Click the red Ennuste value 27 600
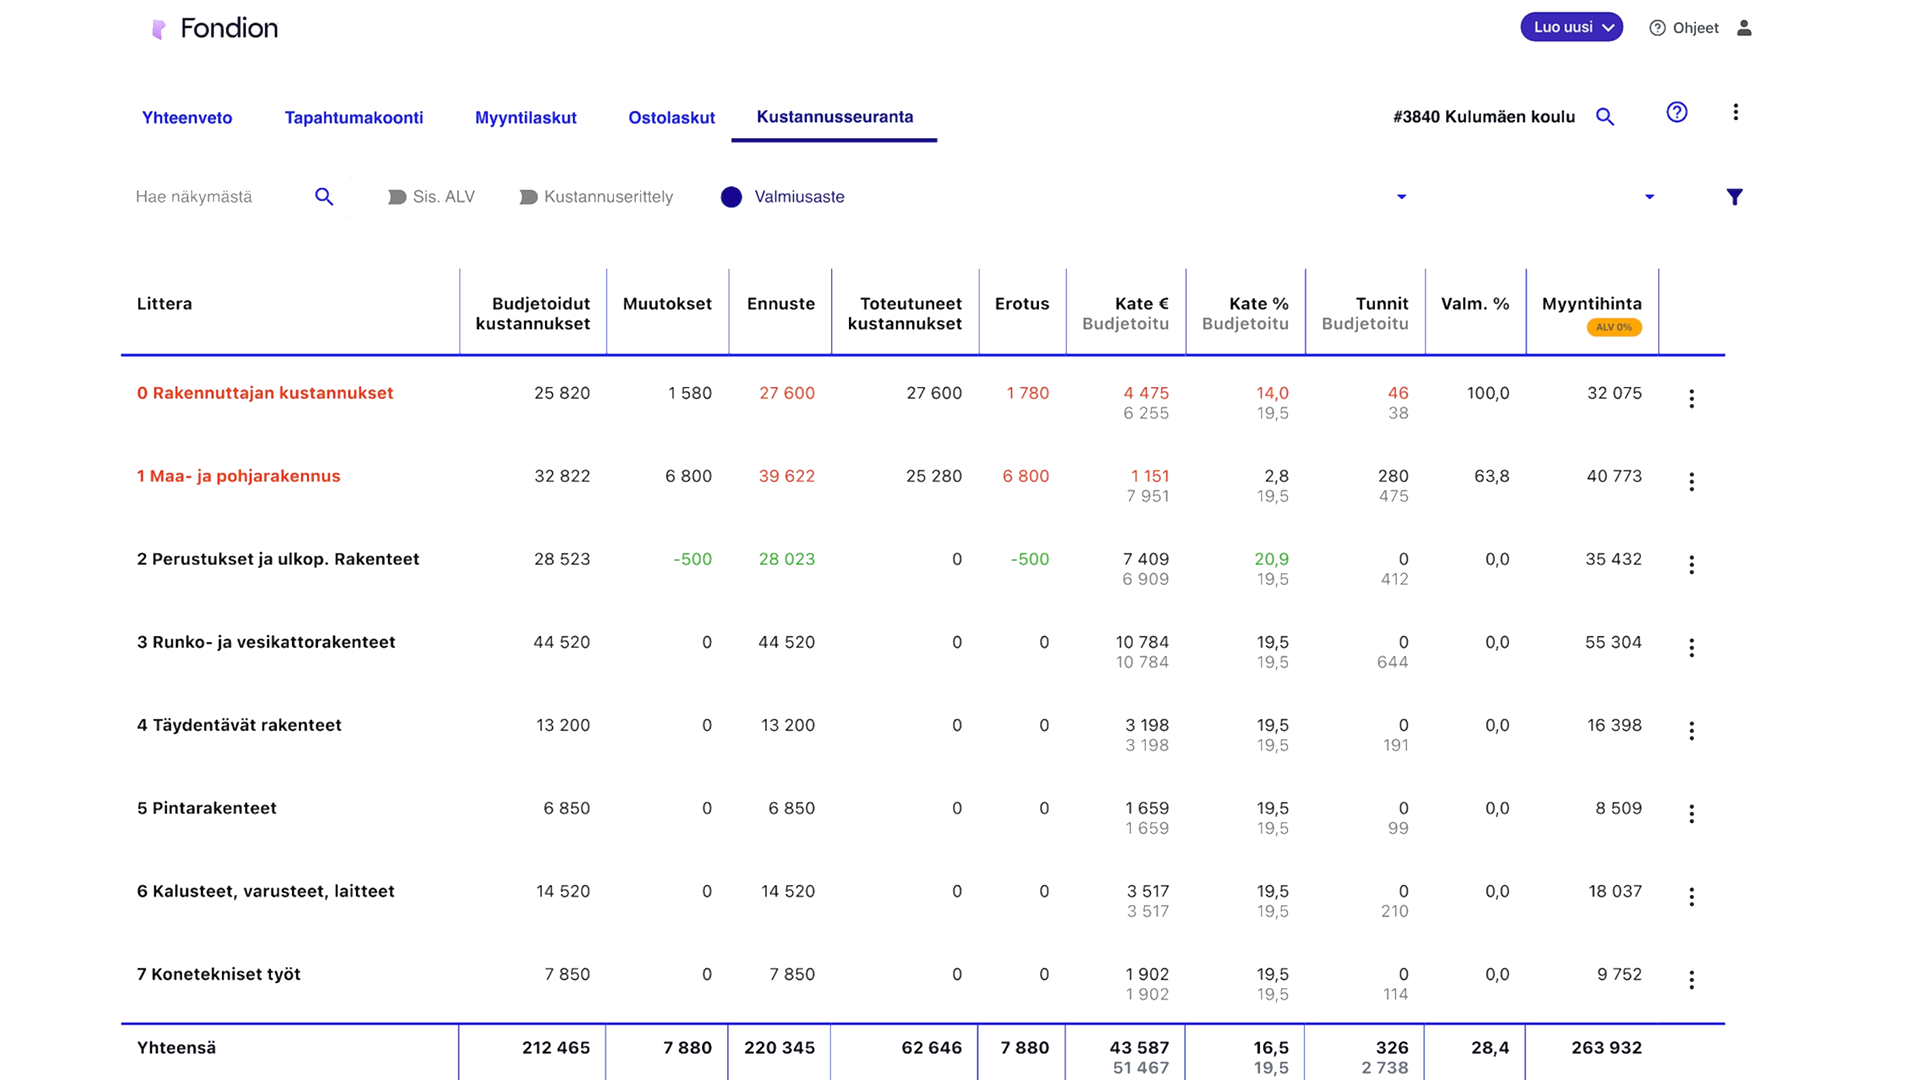This screenshot has height=1080, width=1920. point(787,393)
